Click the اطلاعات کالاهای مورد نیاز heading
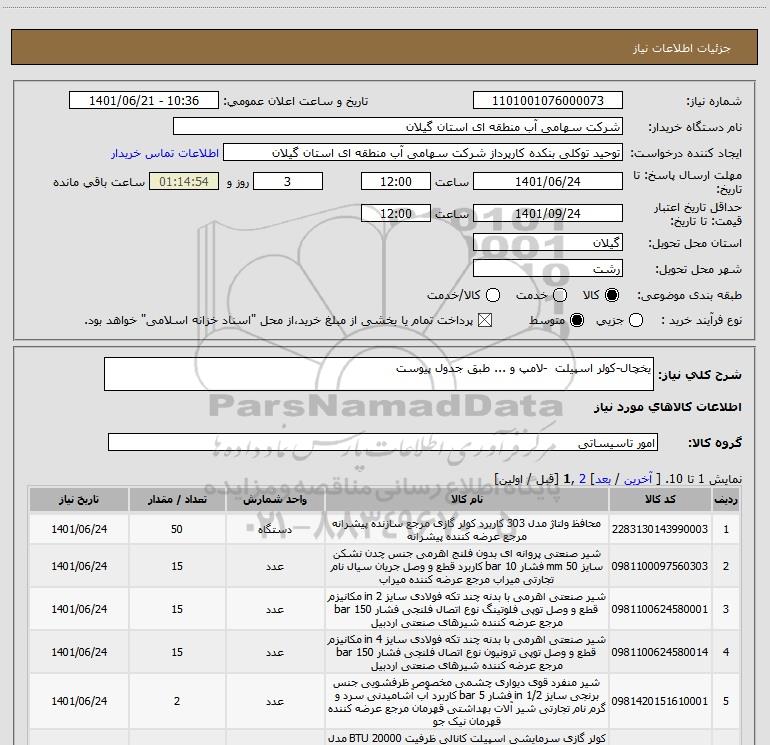Viewport: 770px width, 745px height. click(668, 407)
